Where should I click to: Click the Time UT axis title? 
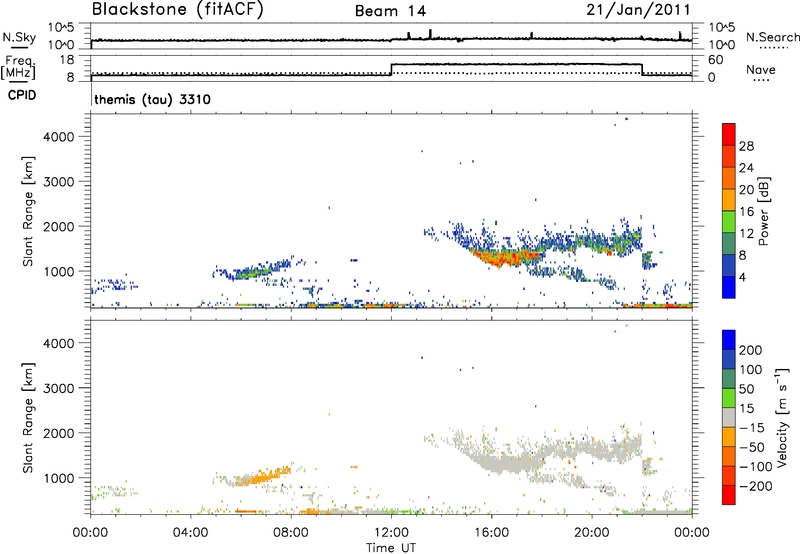point(391,548)
